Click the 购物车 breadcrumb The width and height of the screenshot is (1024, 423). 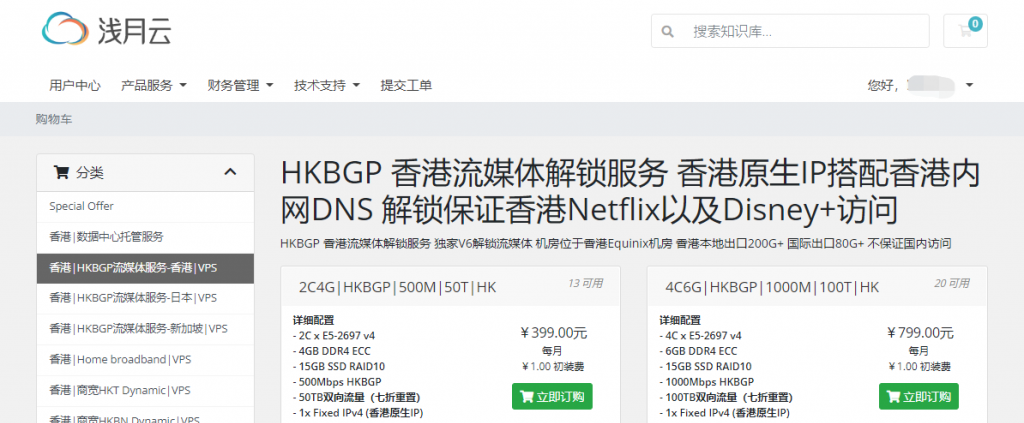(x=54, y=119)
